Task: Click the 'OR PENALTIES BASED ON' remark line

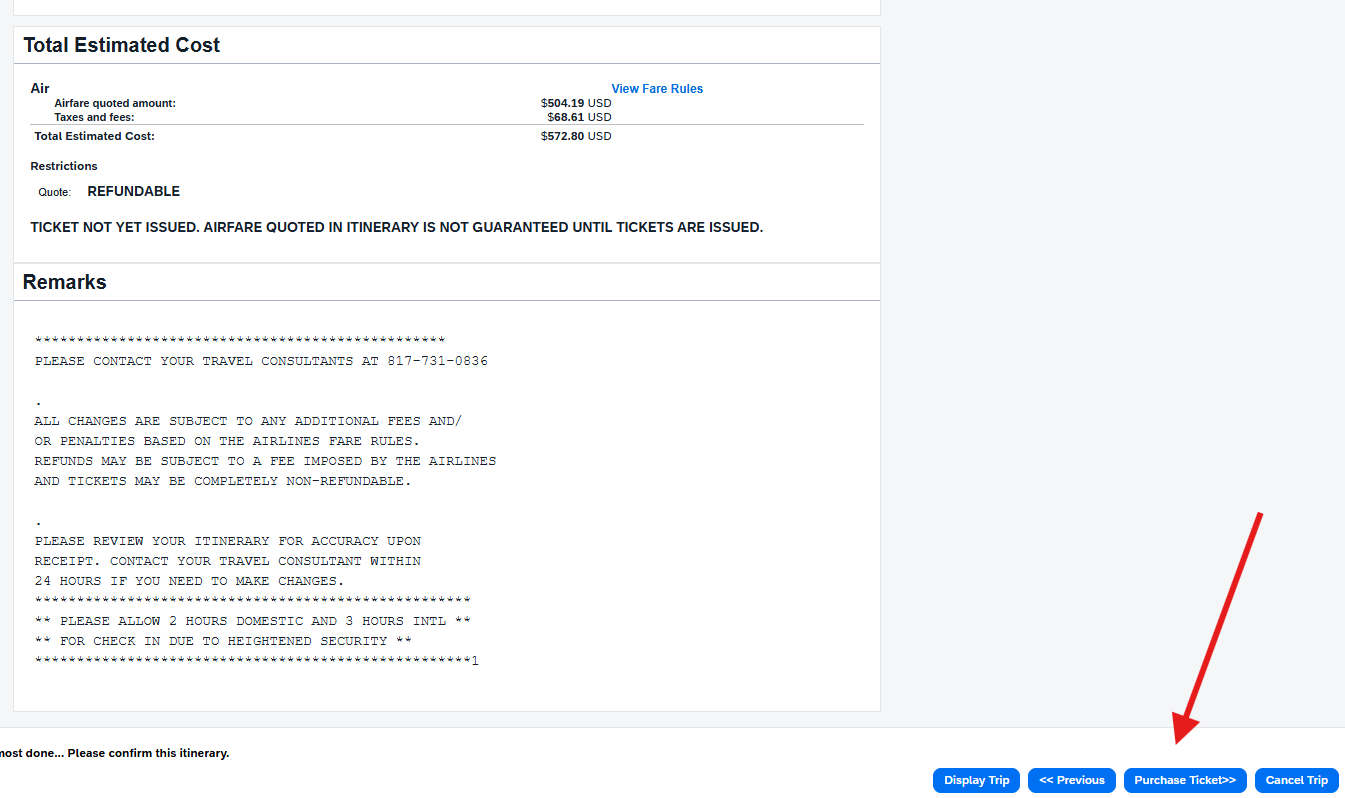Action: 227,441
